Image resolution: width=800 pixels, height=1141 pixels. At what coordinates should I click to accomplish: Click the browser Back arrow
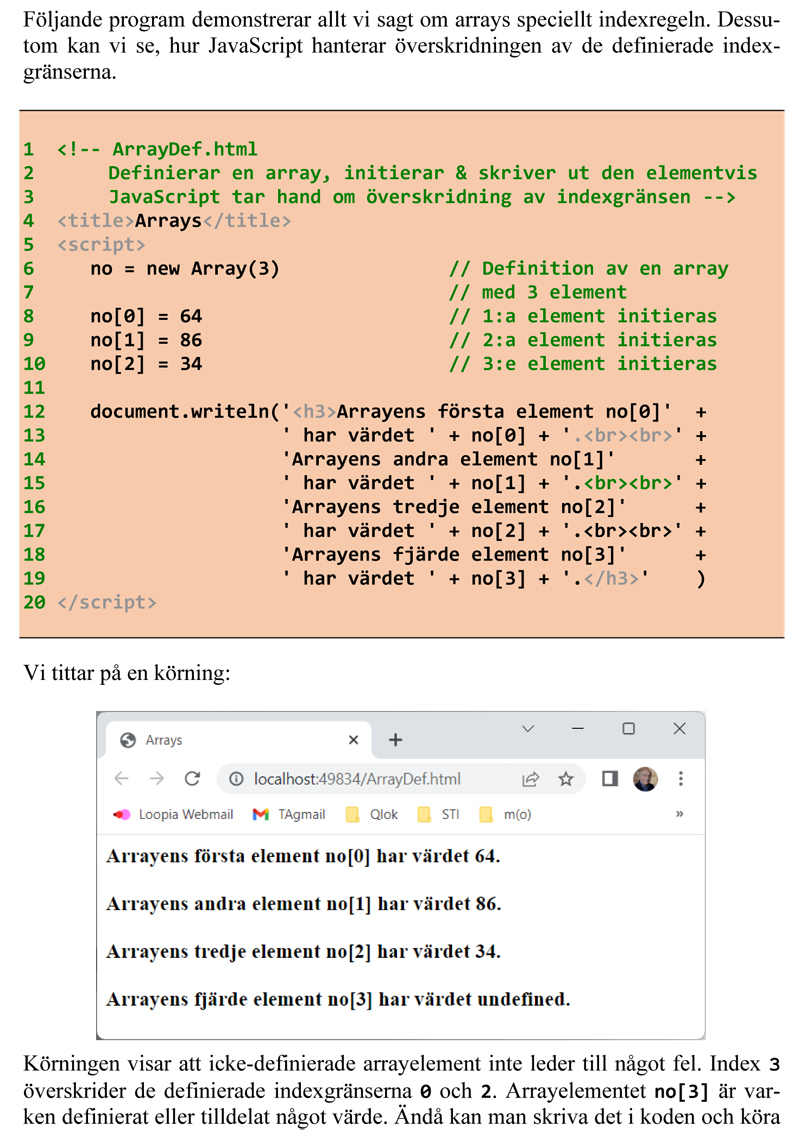point(121,779)
